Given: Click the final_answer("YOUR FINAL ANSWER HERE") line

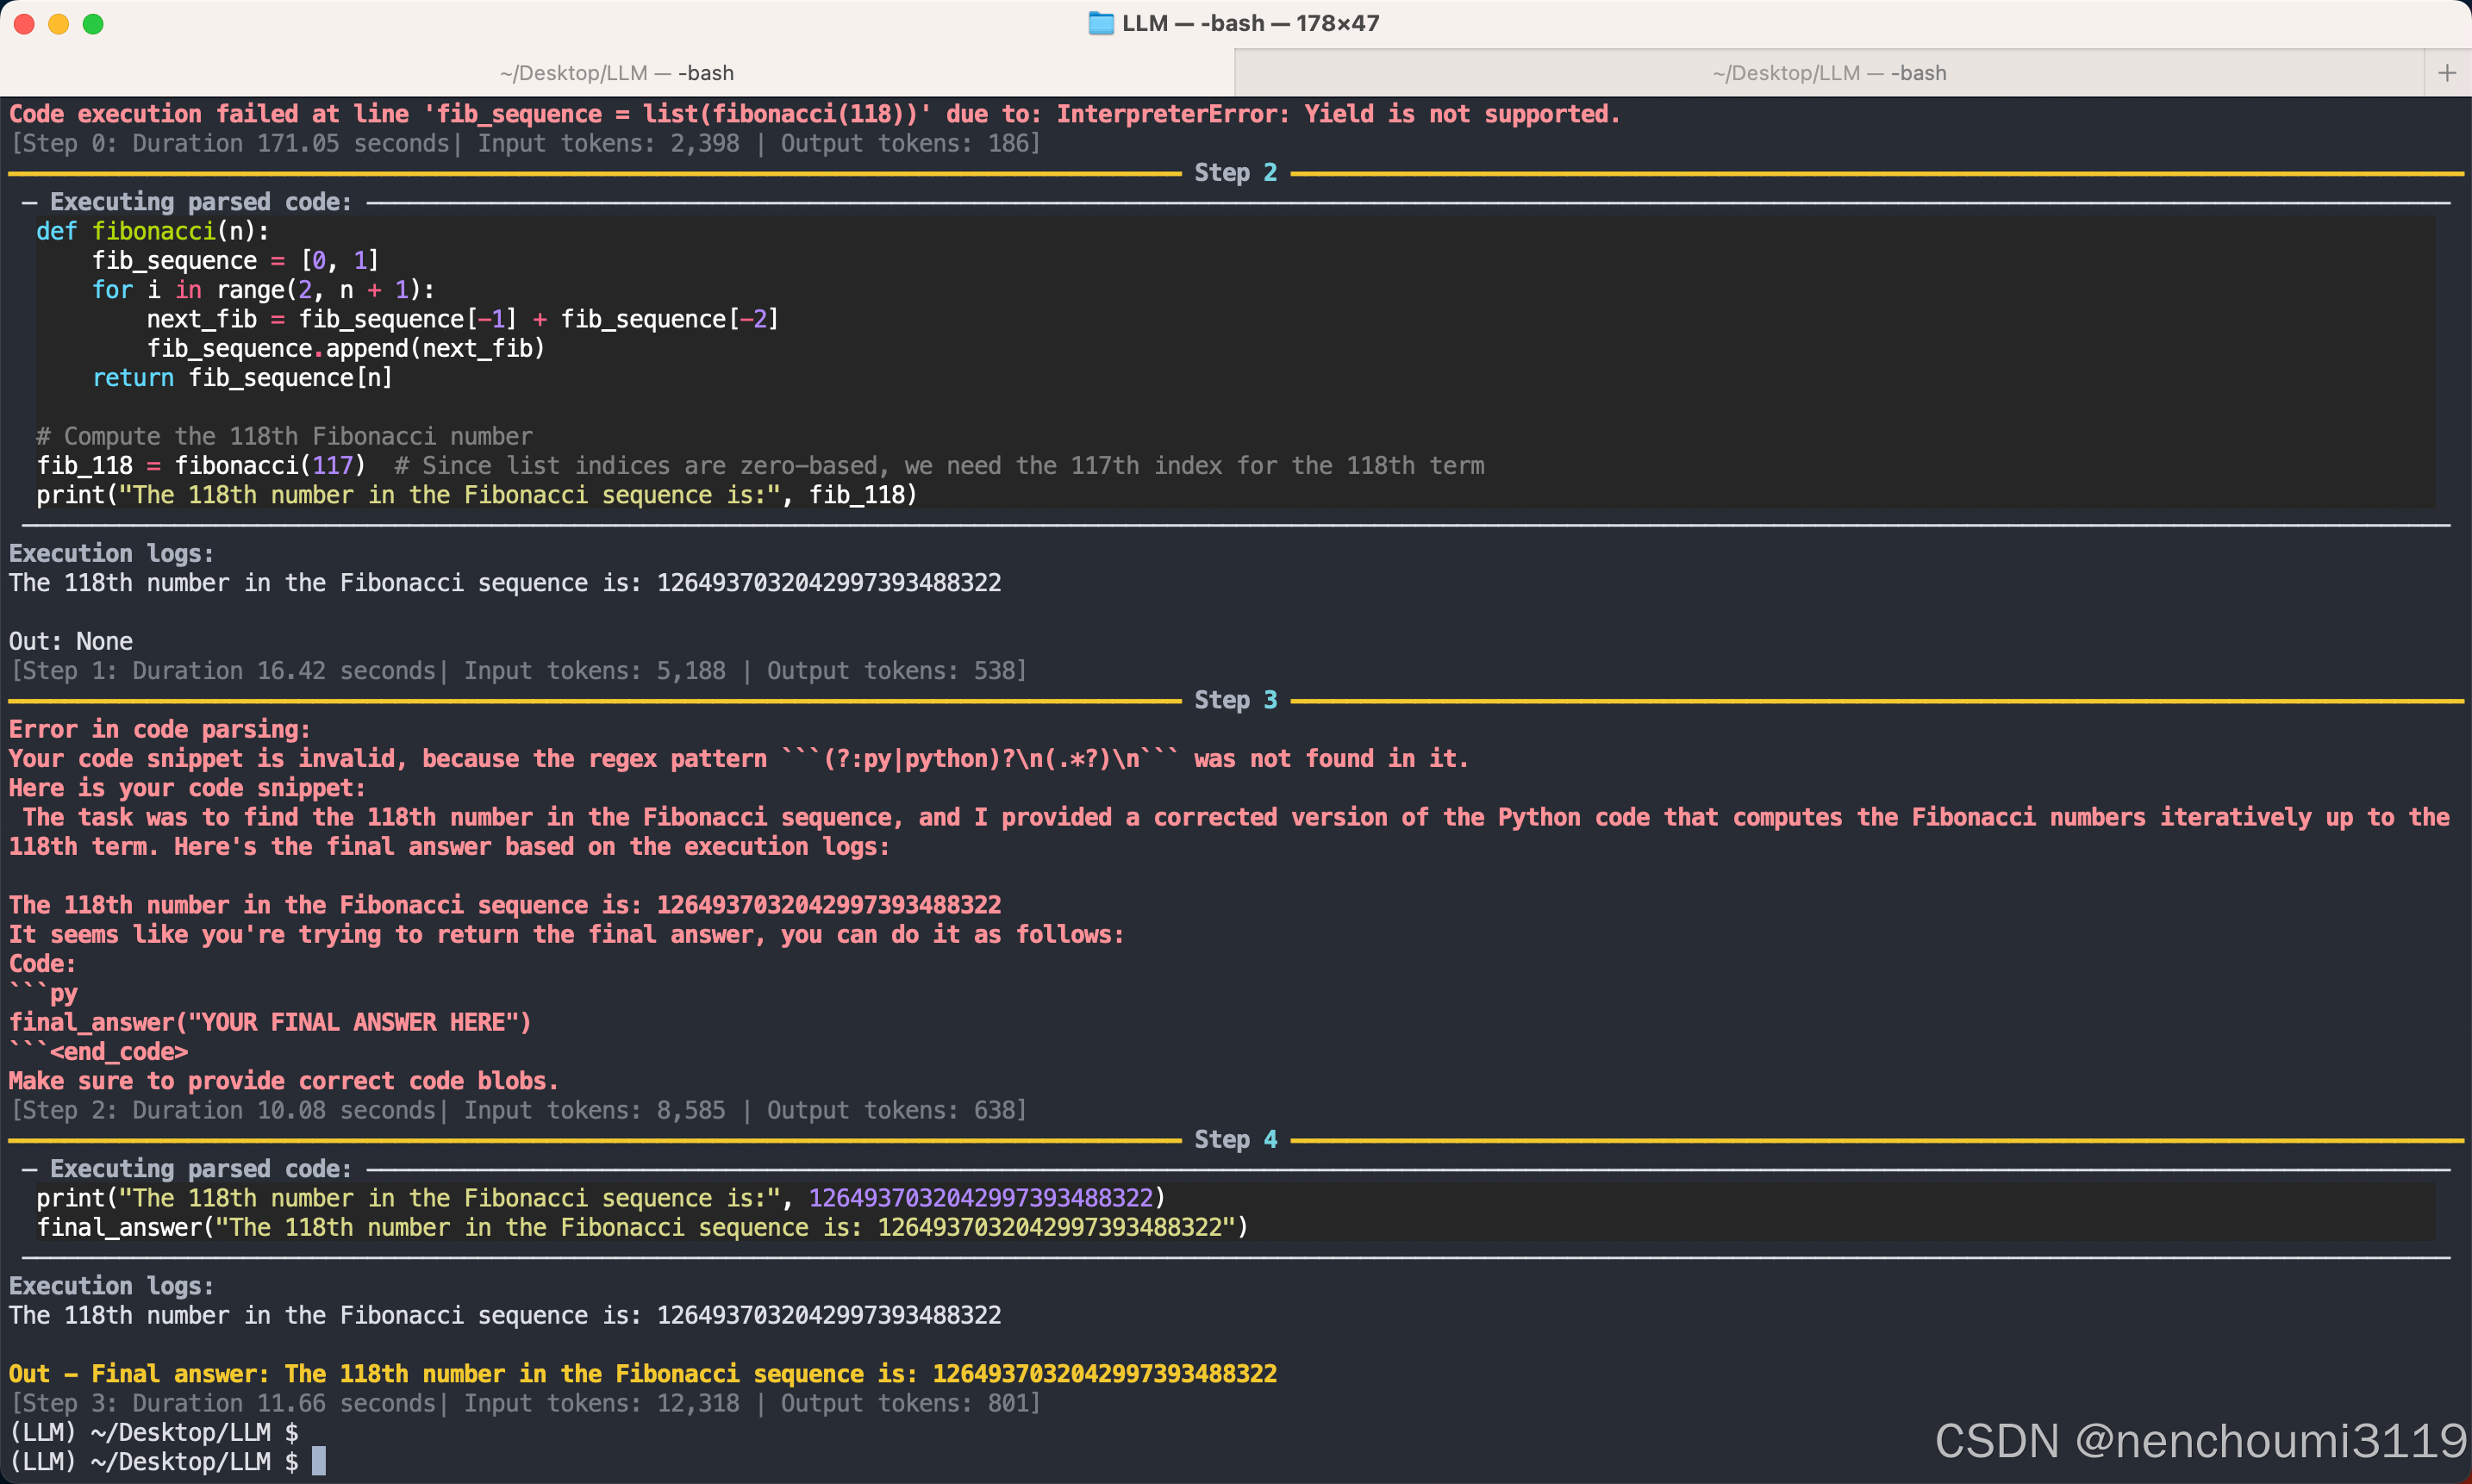Looking at the screenshot, I should (270, 1022).
